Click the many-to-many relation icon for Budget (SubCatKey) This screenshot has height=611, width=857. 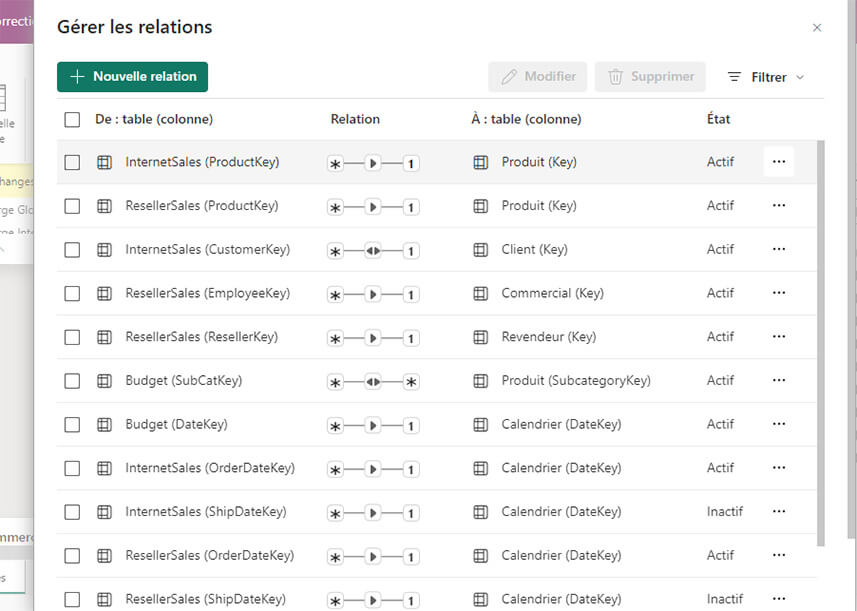point(373,382)
